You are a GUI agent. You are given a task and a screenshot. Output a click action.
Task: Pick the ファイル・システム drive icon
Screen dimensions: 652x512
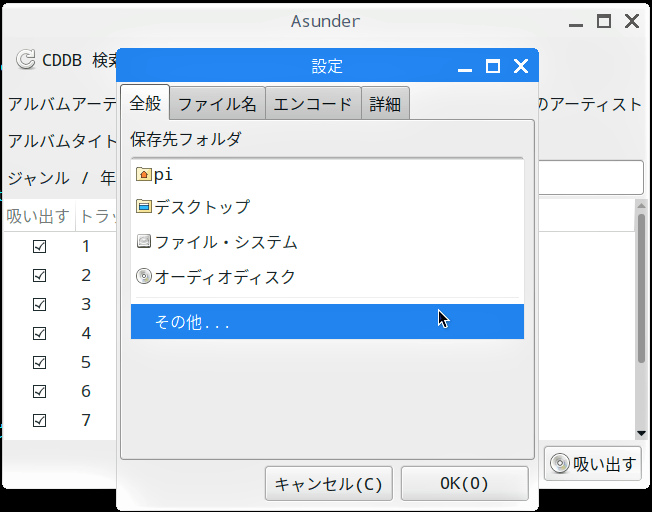tap(144, 242)
